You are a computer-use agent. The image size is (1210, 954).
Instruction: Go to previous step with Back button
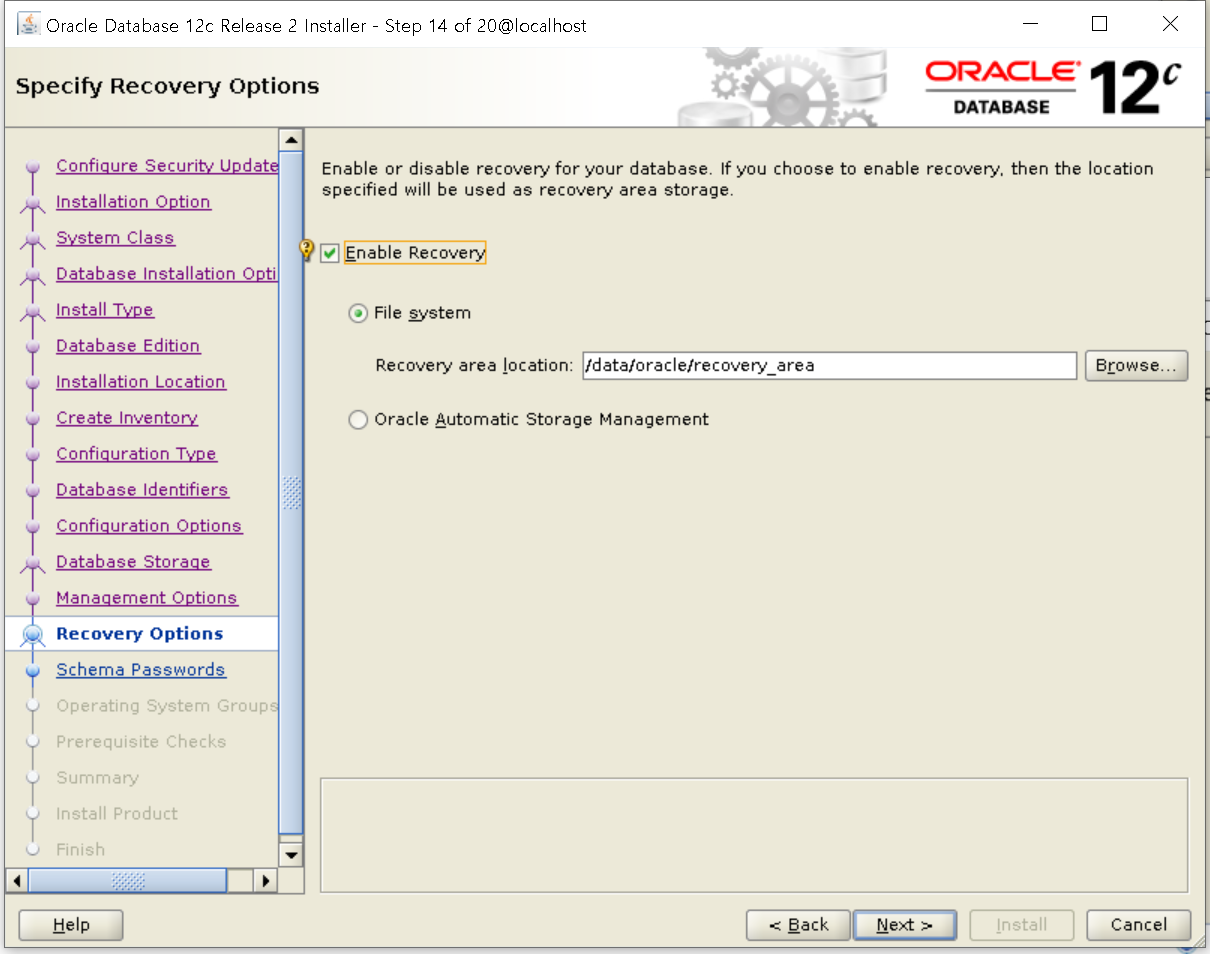pos(798,925)
